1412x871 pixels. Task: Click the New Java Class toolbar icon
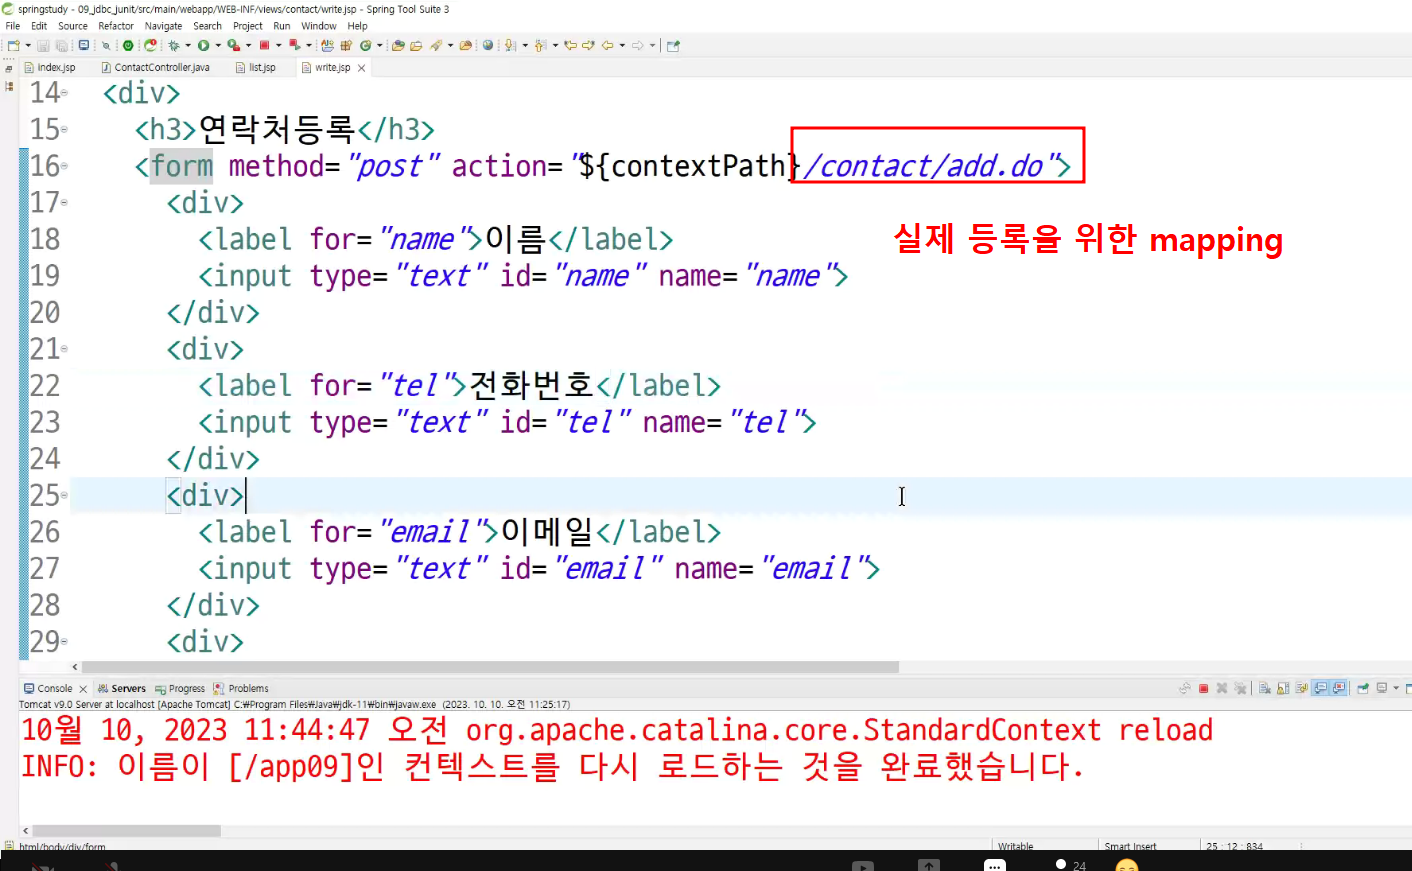[365, 45]
